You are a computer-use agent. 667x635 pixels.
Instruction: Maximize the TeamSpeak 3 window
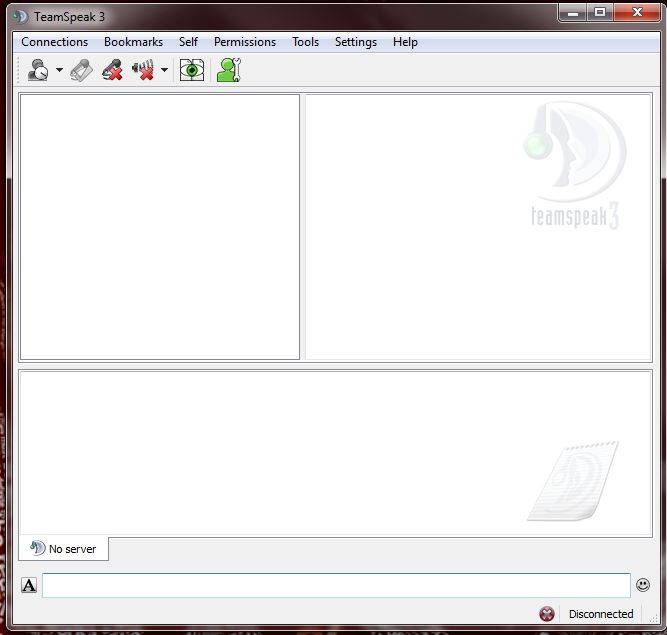(x=600, y=13)
